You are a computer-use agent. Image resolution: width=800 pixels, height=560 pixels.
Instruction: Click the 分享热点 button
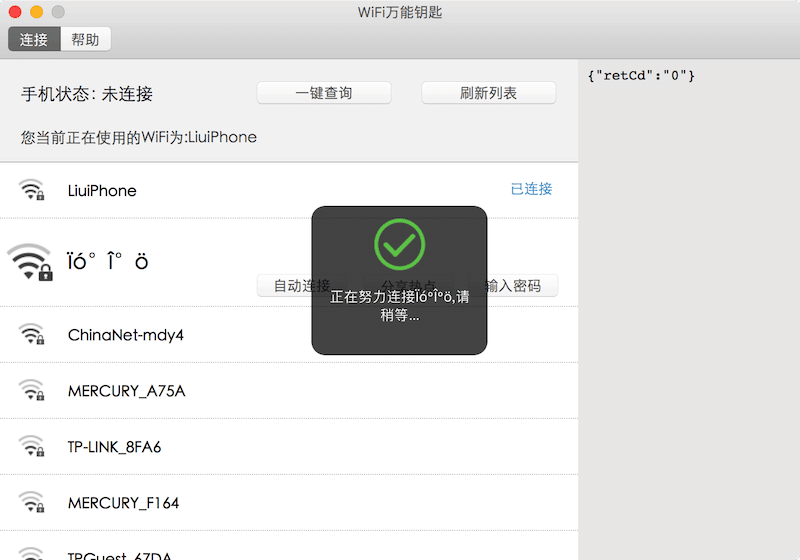point(408,285)
